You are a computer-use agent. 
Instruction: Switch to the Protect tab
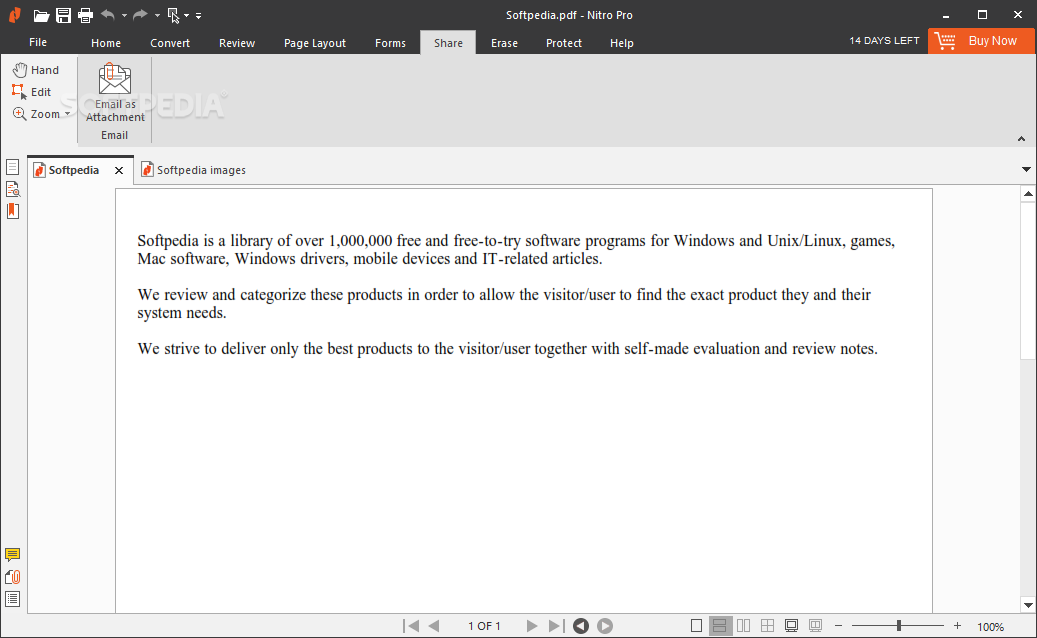tap(563, 43)
